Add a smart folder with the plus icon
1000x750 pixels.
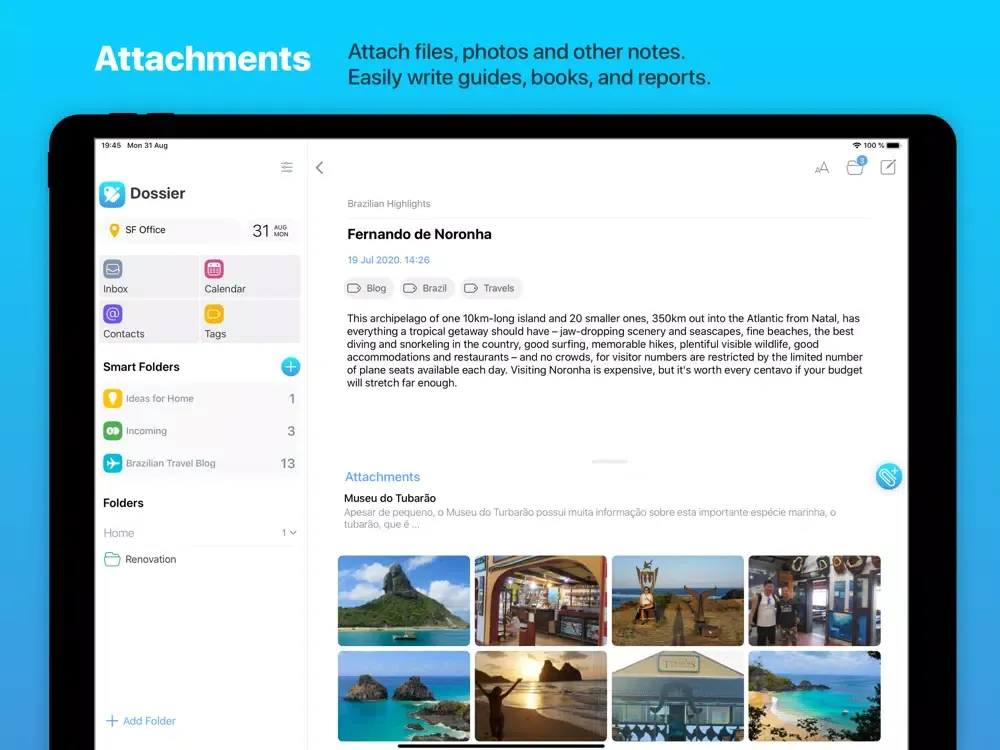tap(290, 367)
